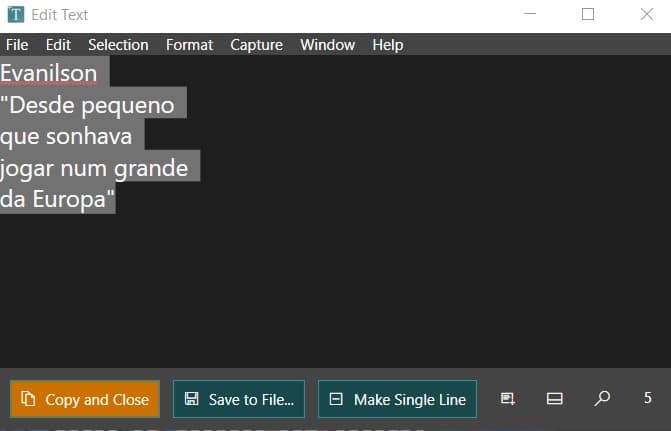Image resolution: width=671 pixels, height=431 pixels.
Task: Open search with the magnifier icon
Action: tap(602, 399)
